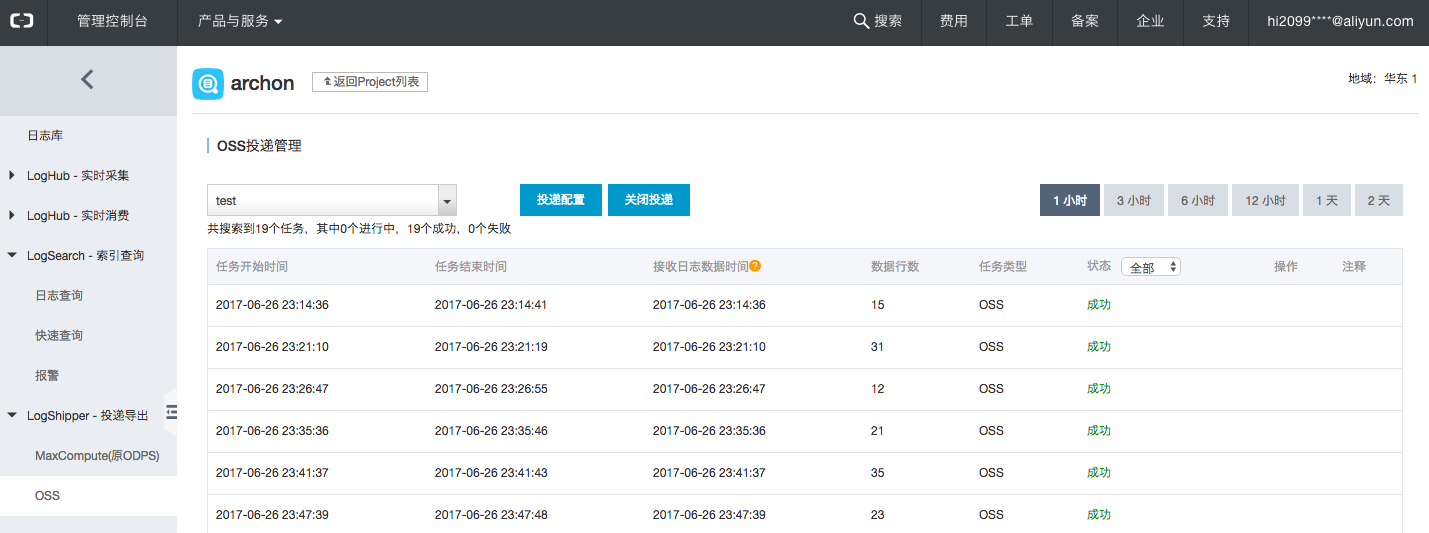Expand LogHub - 实时采集 tree item
The height and width of the screenshot is (533, 1429).
[x=12, y=176]
